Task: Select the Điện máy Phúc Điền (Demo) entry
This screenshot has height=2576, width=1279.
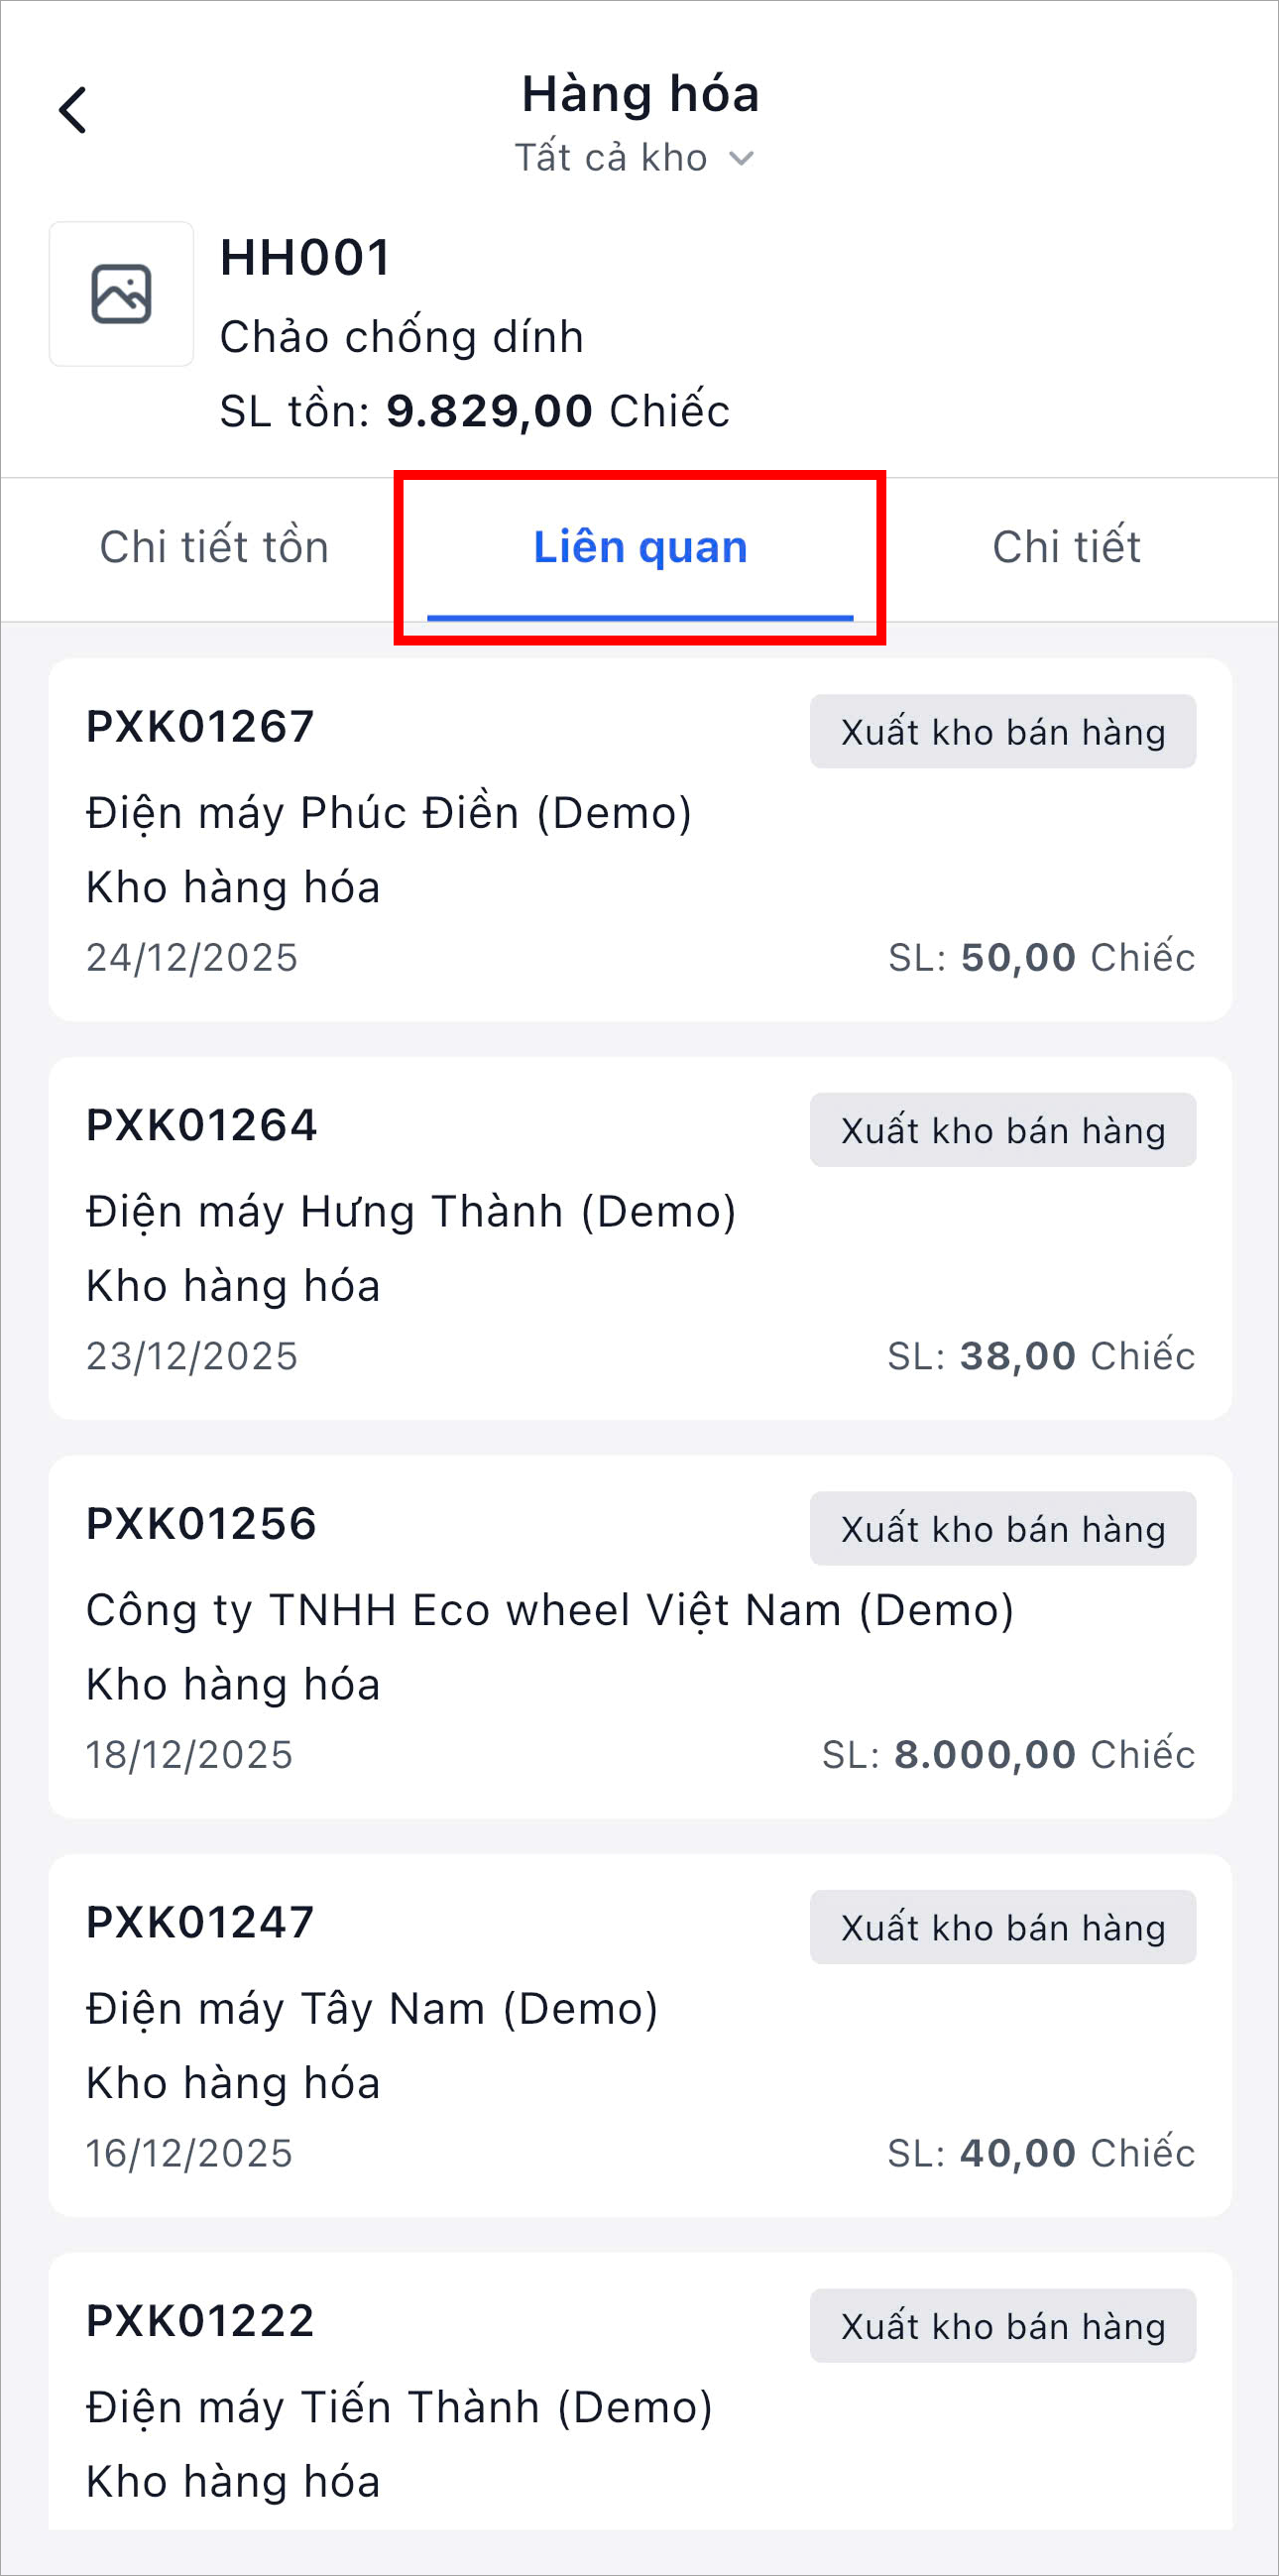Action: click(x=389, y=813)
